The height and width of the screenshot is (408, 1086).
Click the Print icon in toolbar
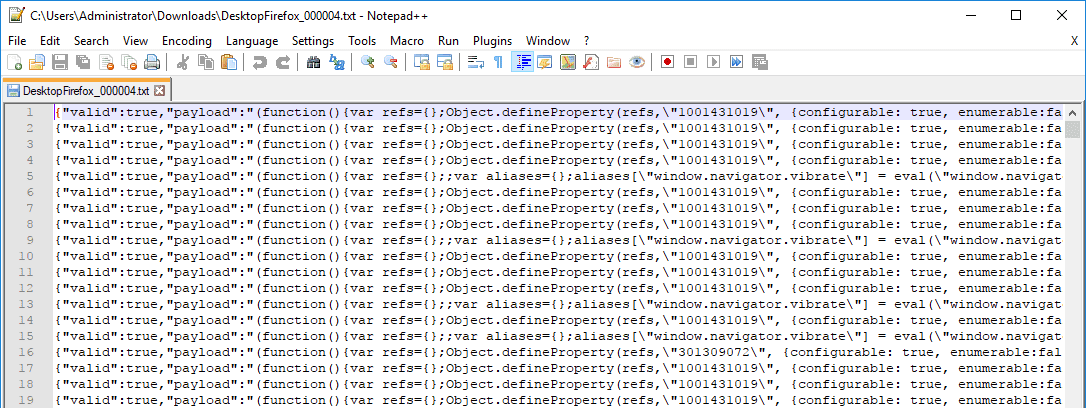click(x=152, y=62)
